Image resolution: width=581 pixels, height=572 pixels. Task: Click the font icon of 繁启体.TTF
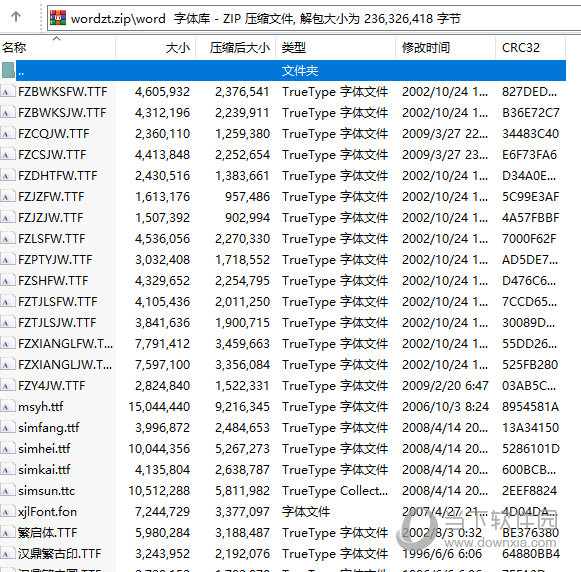pos(7,533)
